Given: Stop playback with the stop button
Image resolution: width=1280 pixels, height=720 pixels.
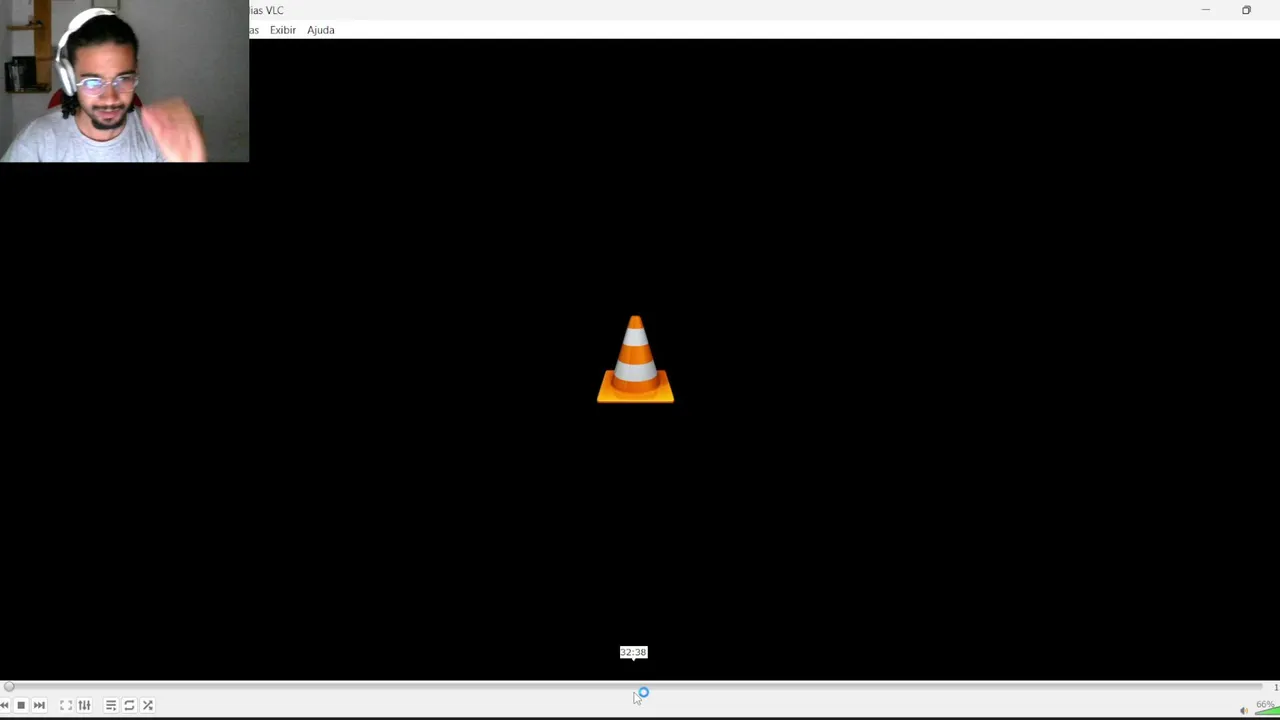Looking at the screenshot, I should 21,705.
